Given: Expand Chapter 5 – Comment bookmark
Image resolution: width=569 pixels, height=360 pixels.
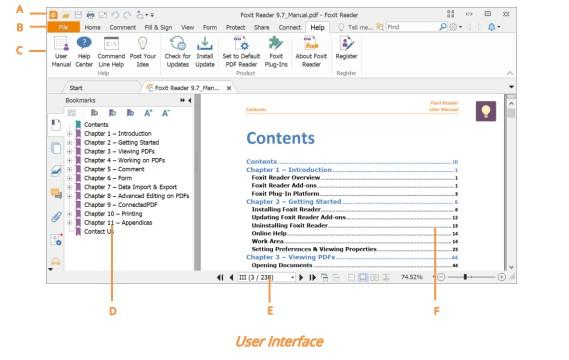Looking at the screenshot, I should (70, 169).
